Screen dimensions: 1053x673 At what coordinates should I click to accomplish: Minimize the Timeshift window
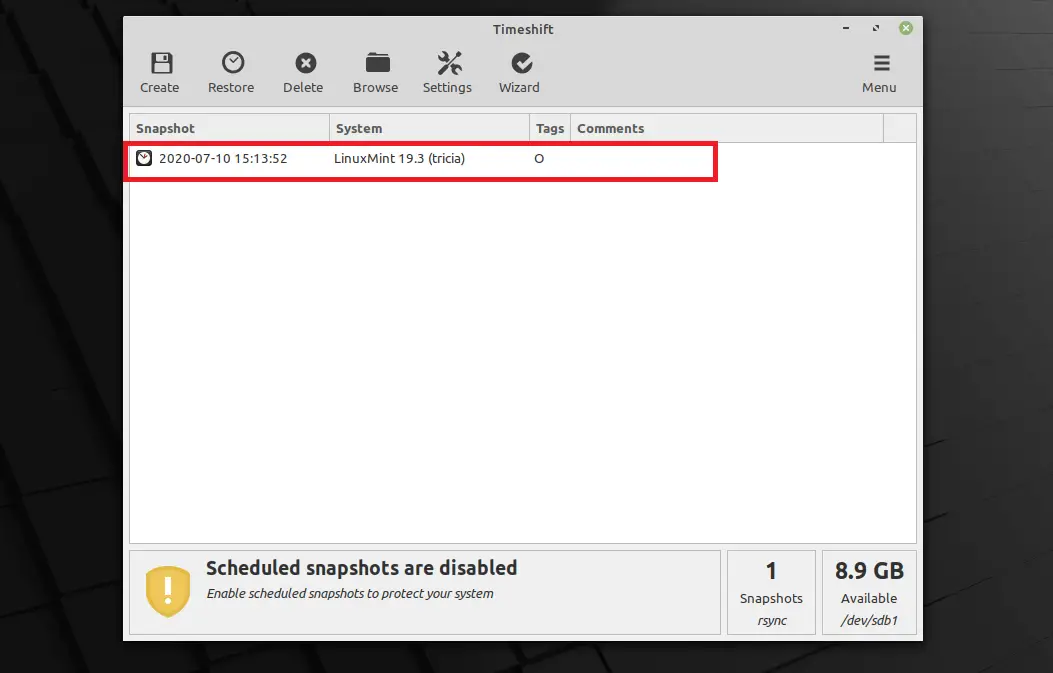[846, 28]
